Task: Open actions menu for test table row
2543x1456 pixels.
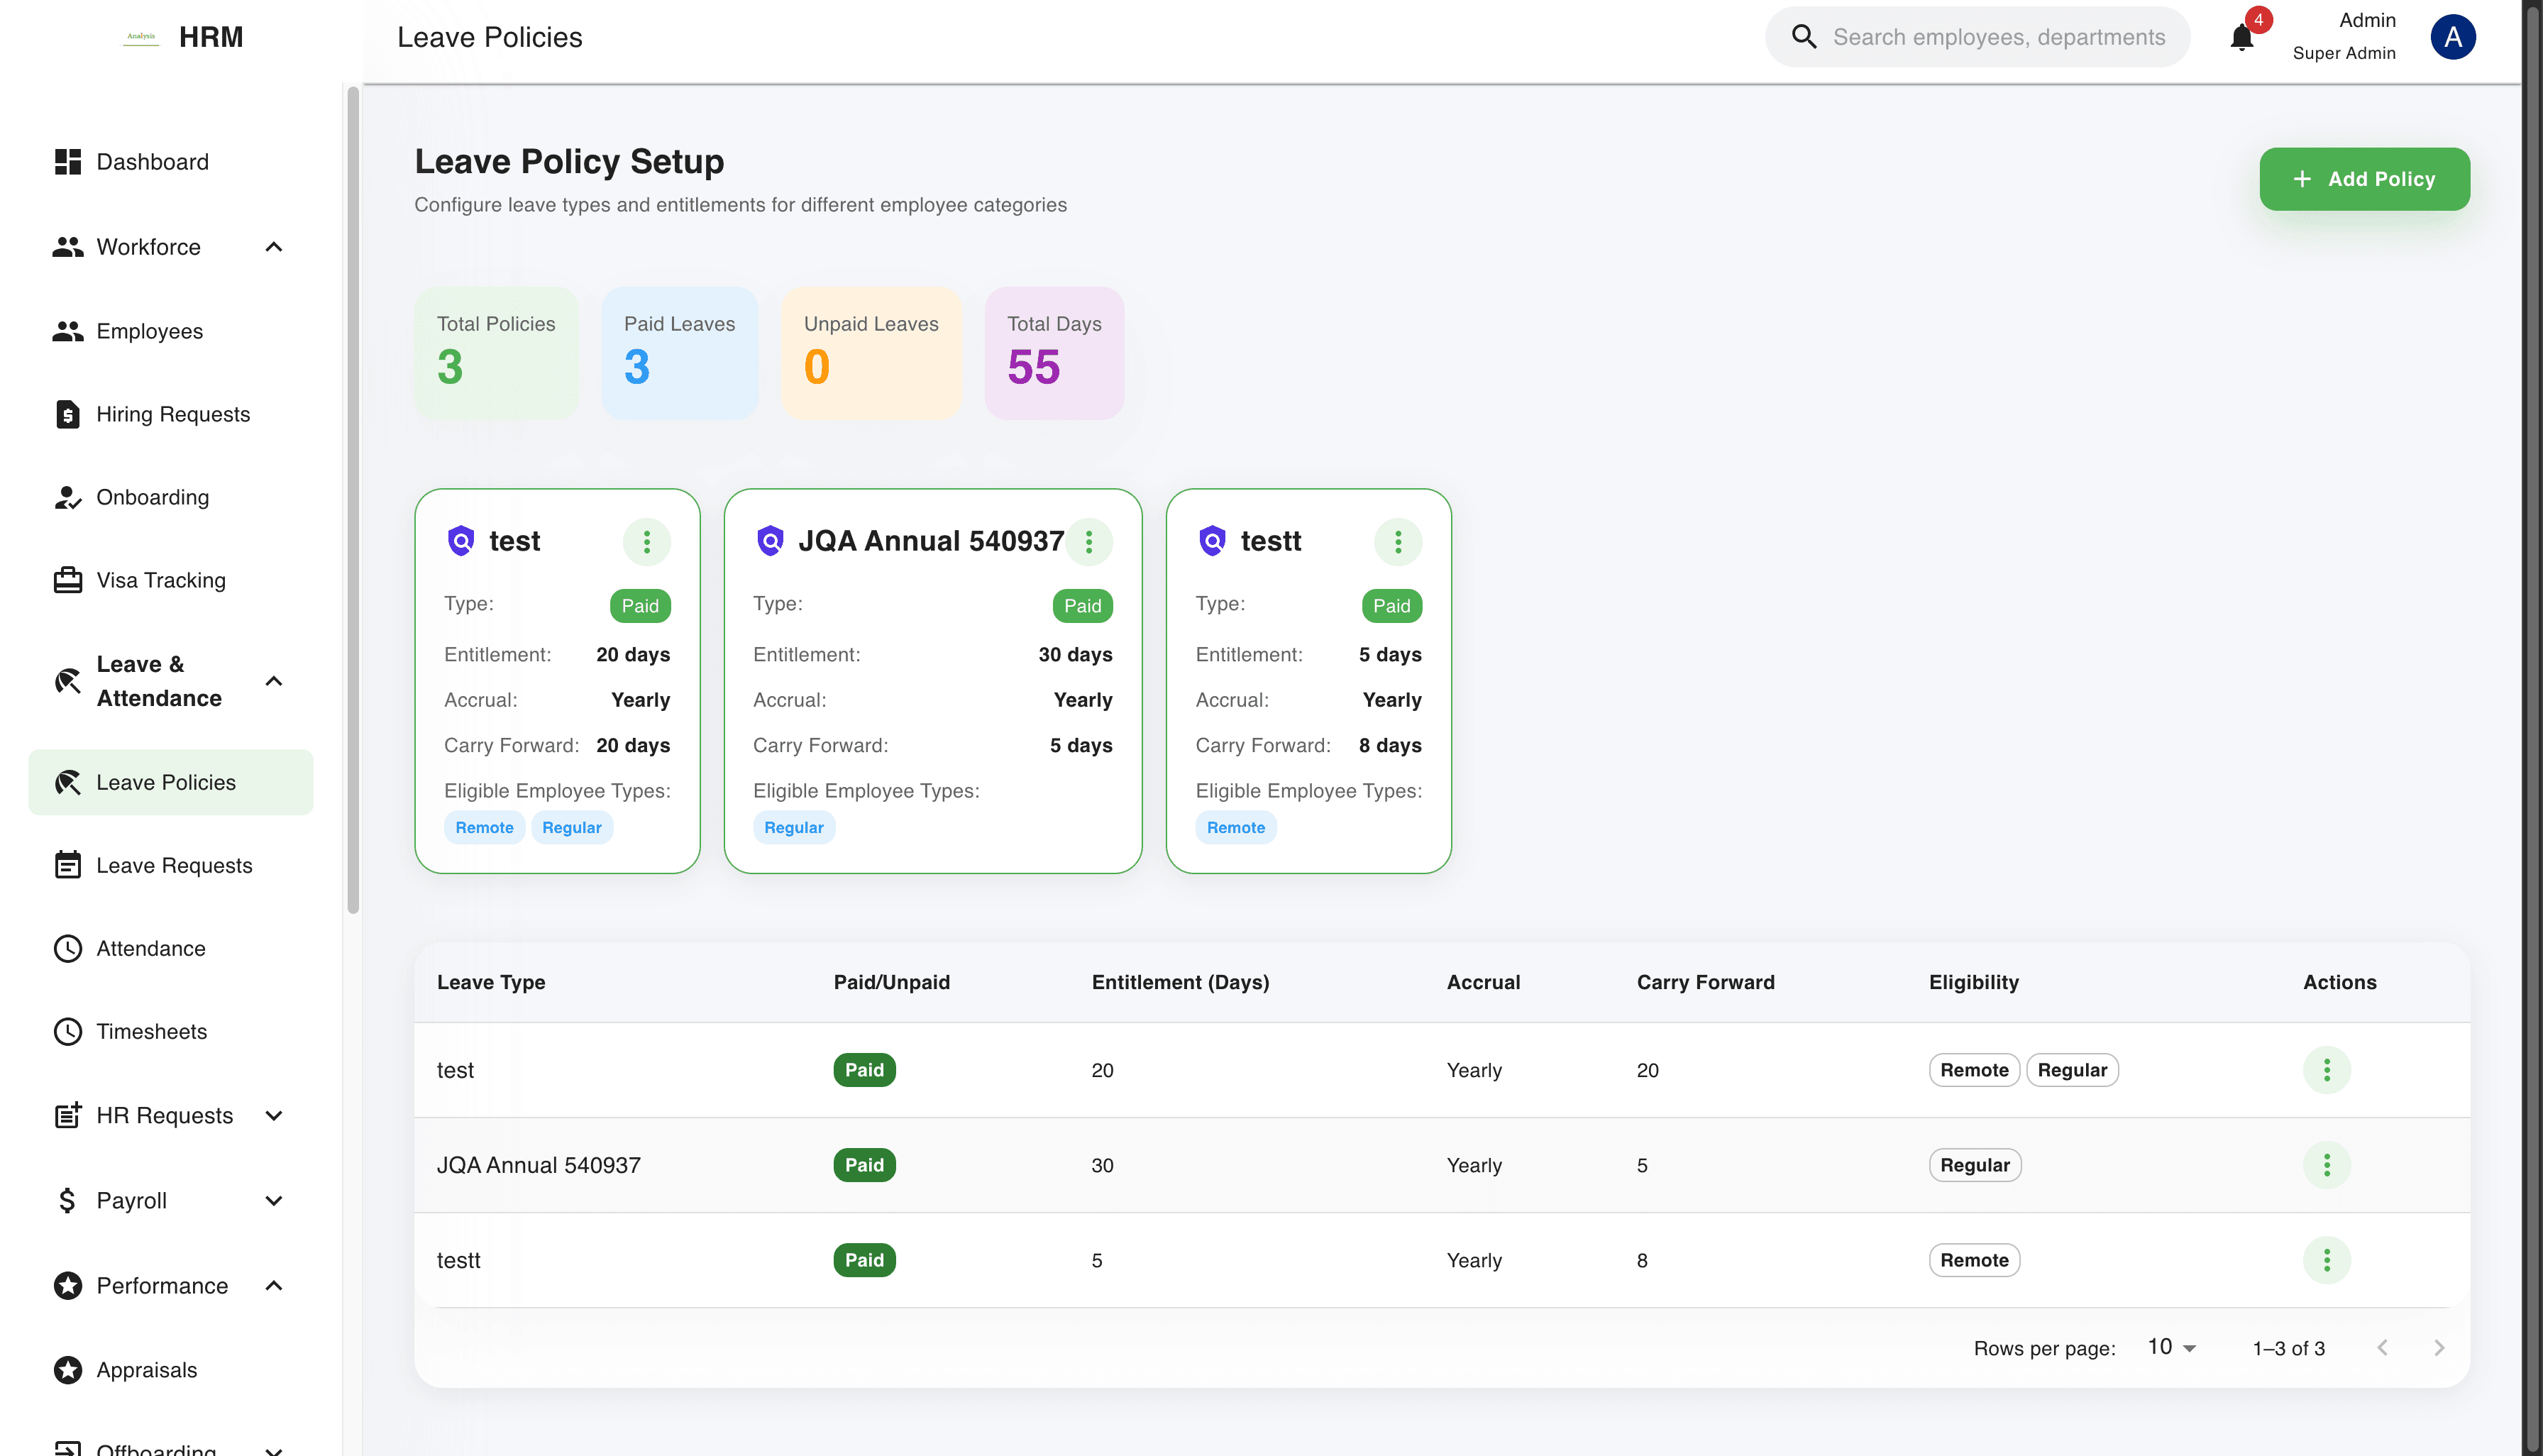Action: (2326, 1070)
